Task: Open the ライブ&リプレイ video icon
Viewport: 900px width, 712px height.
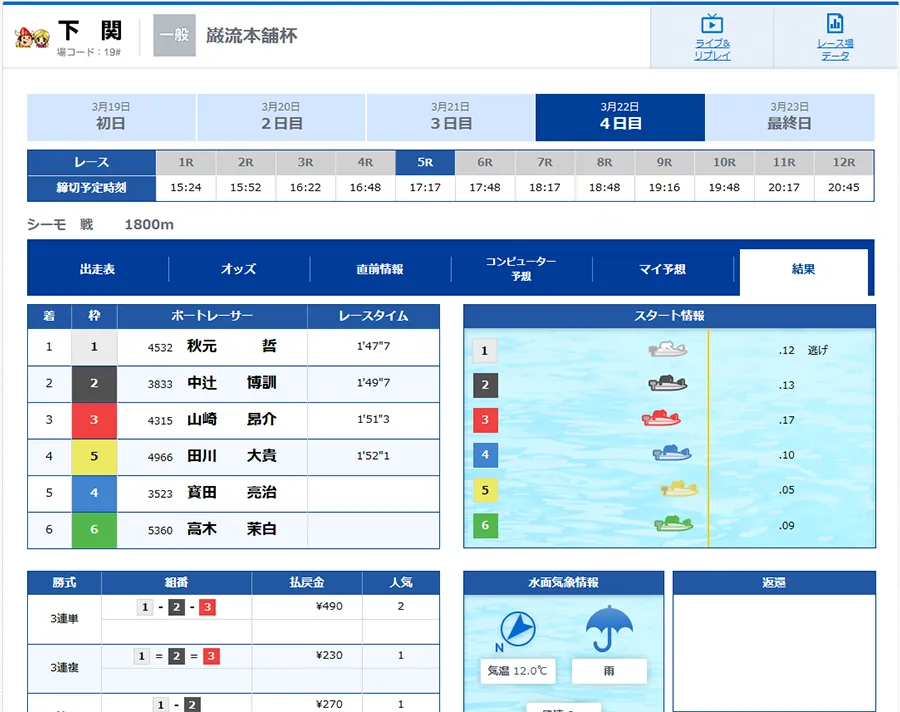Action: pos(712,25)
